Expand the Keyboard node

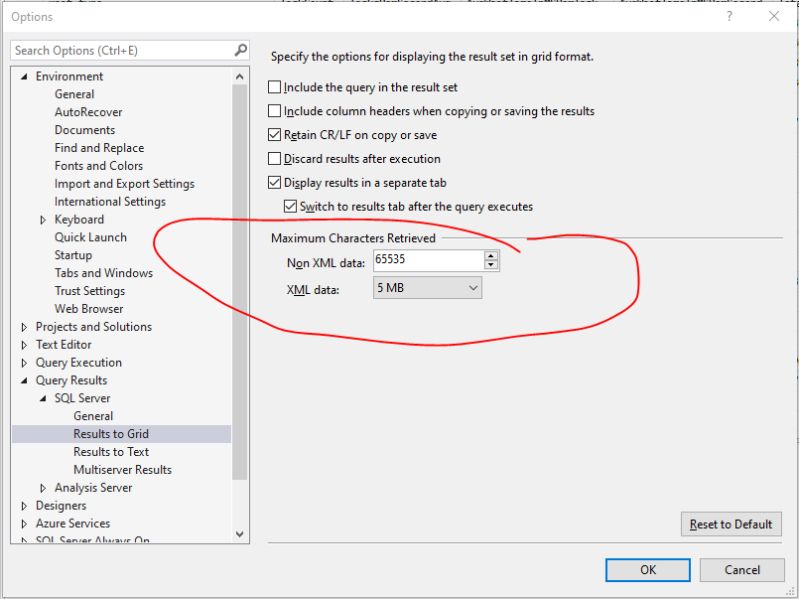43,220
